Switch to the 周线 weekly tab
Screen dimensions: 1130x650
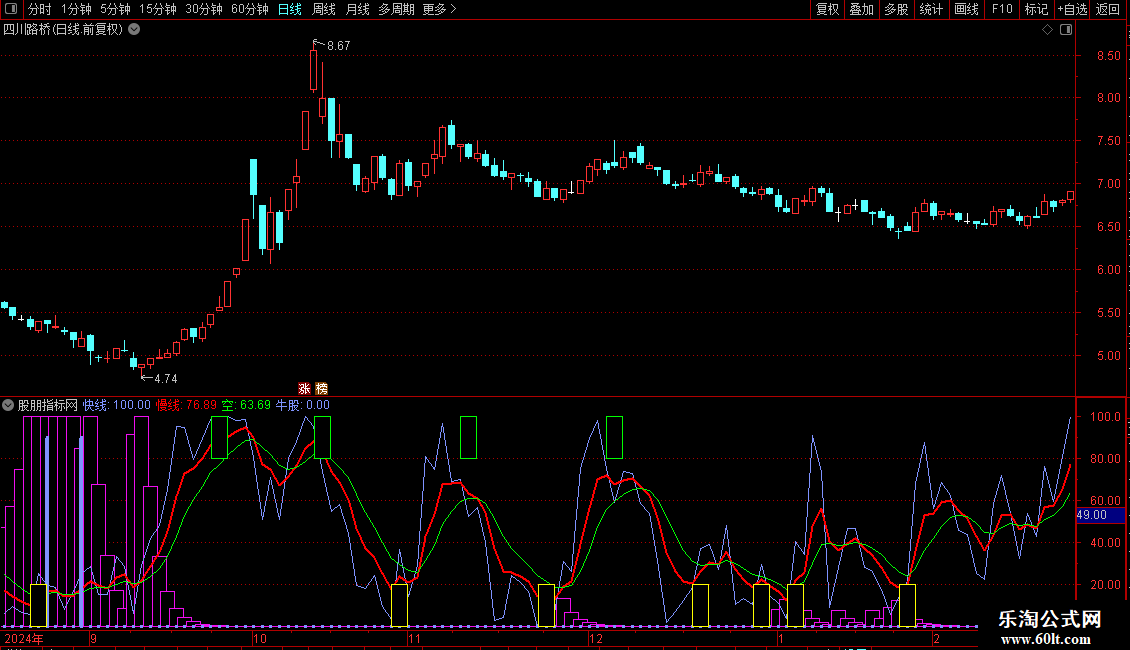pos(324,10)
